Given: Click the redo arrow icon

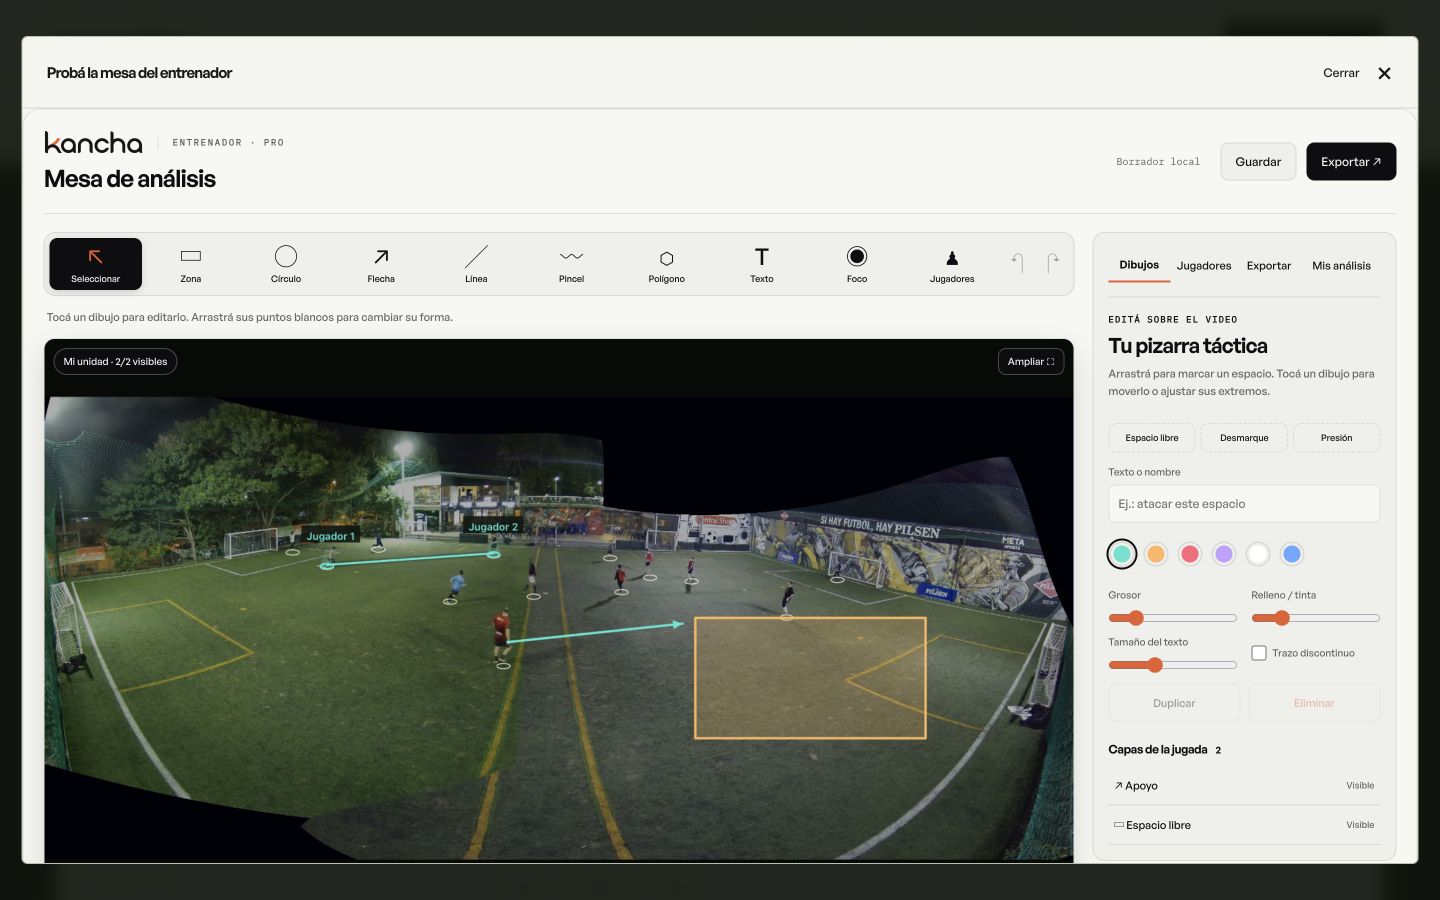Looking at the screenshot, I should [x=1053, y=263].
